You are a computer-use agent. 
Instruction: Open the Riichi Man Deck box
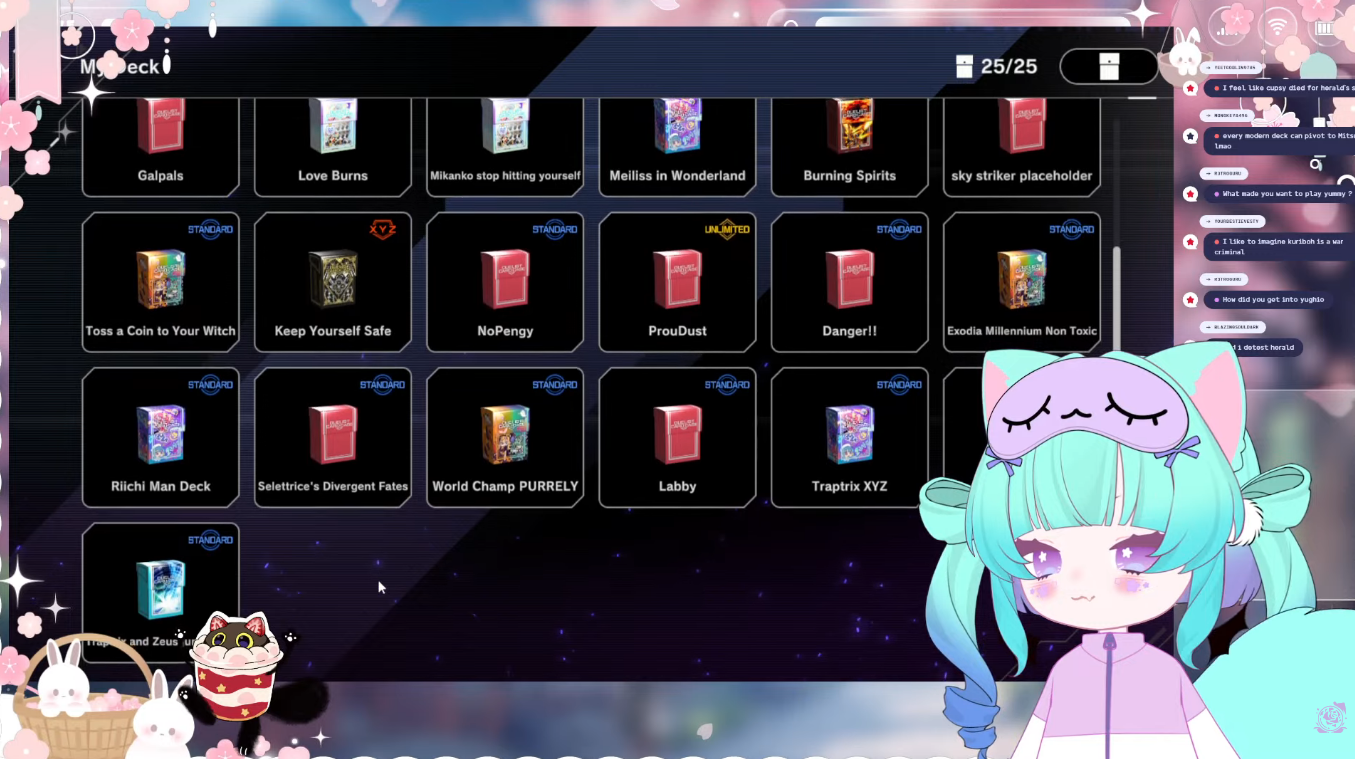click(x=161, y=437)
